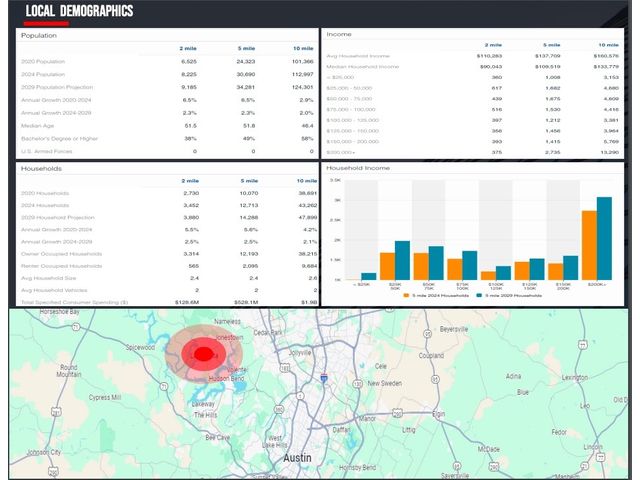Screen dimensions: 640x480
Task: Select the 2029 projection value 124,301
Action: pyautogui.click(x=302, y=87)
